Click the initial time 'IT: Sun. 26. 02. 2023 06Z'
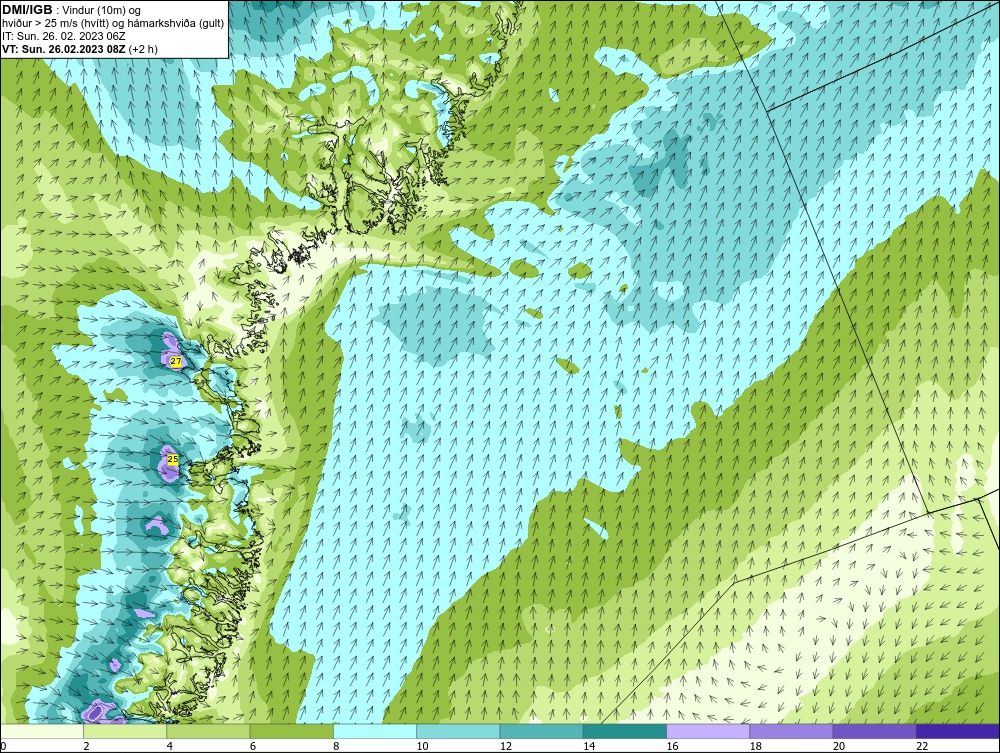 coord(64,36)
